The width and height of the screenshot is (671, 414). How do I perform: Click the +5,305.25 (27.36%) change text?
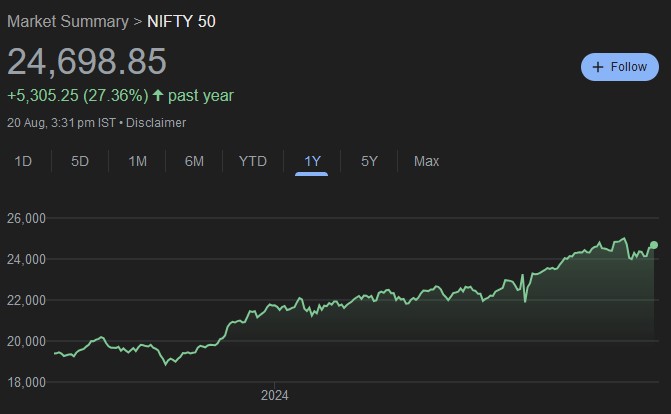78,95
